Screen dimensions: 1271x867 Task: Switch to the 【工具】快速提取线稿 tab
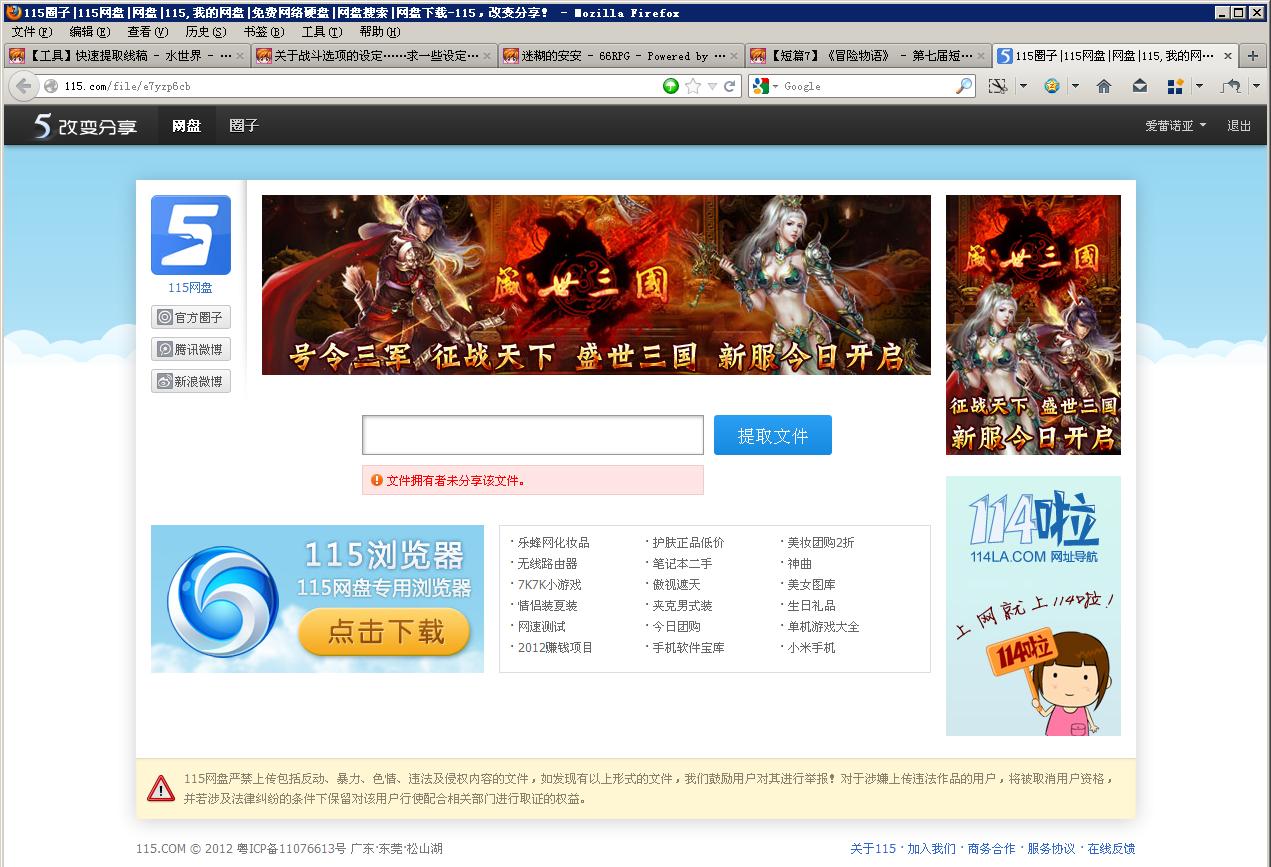[127, 56]
